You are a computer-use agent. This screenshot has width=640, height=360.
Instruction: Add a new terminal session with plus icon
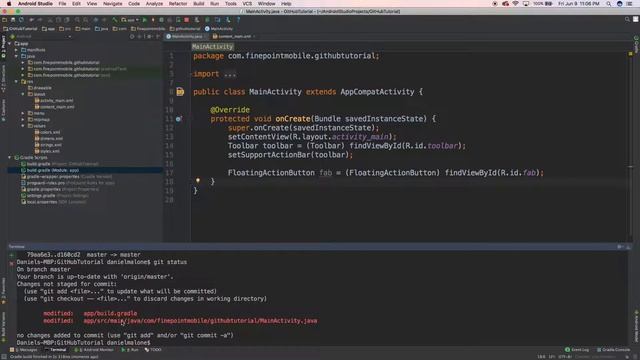11,255
